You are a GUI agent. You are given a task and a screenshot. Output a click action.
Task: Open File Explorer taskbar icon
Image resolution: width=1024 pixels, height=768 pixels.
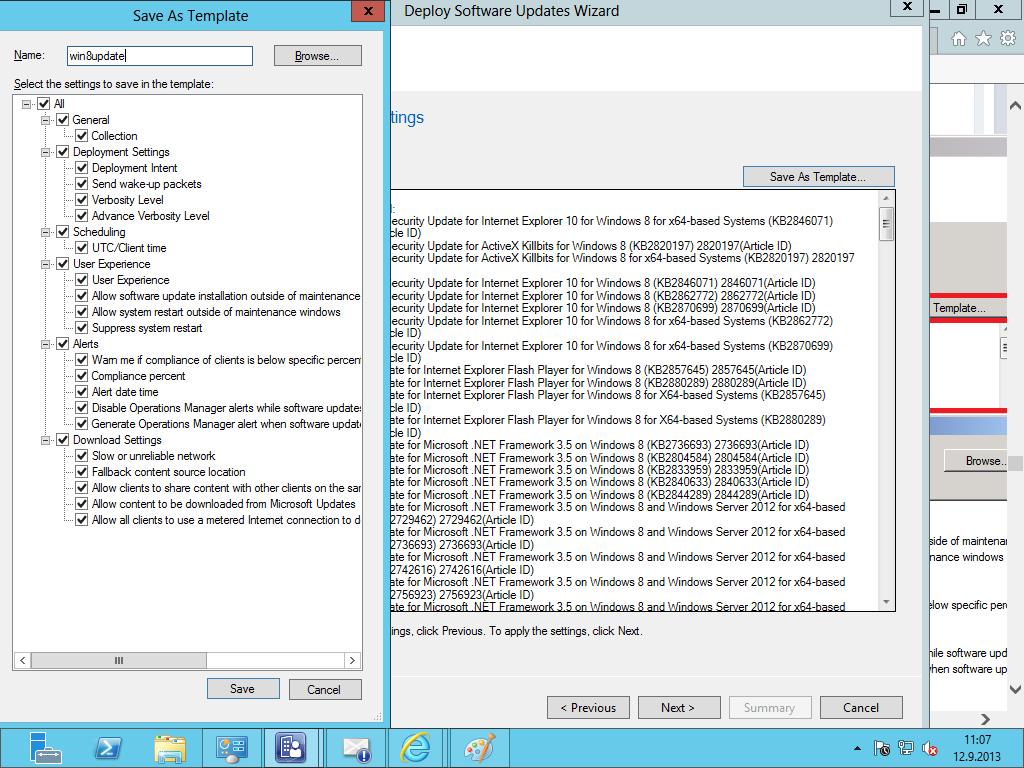[170, 748]
